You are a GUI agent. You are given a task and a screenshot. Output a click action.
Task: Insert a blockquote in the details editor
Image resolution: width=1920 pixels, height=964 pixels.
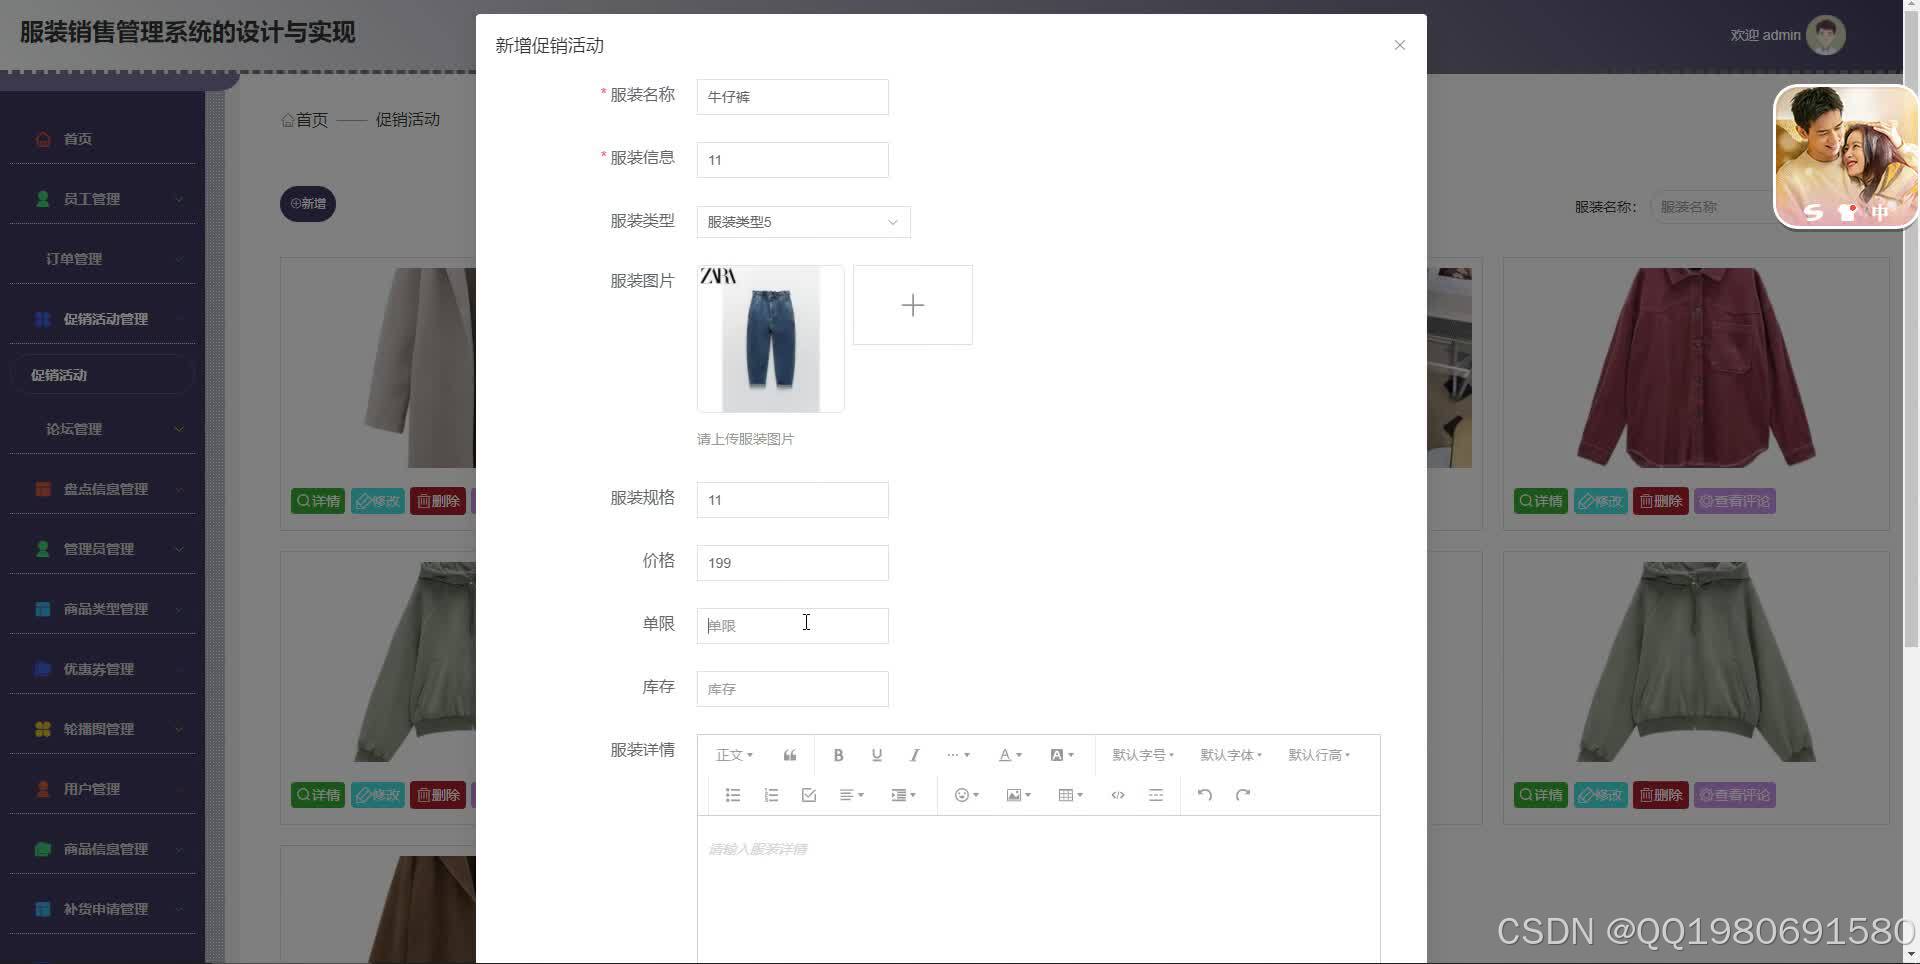(789, 755)
